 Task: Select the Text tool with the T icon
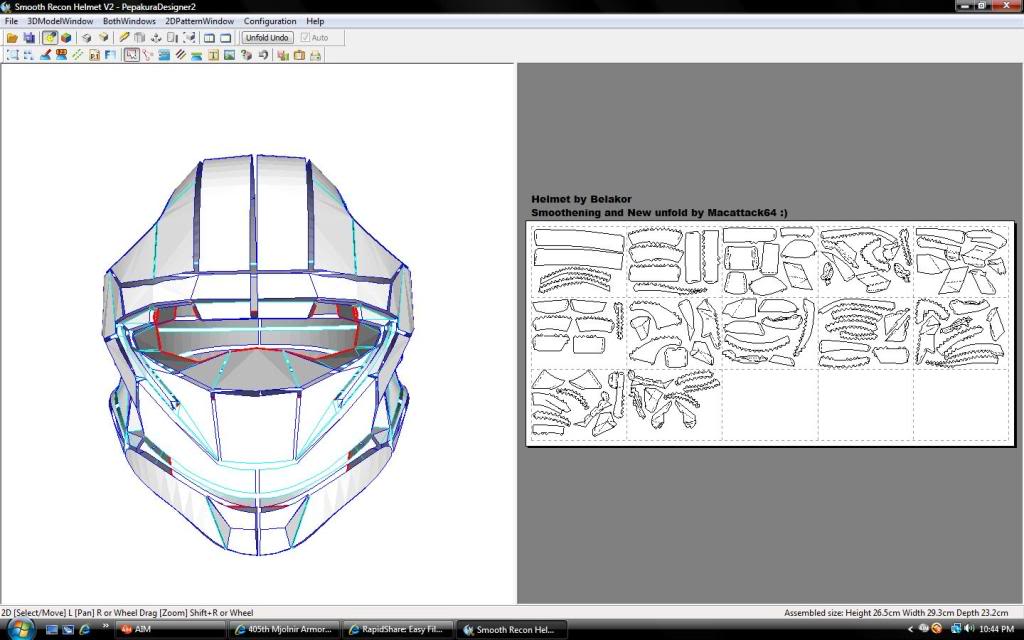(x=213, y=55)
